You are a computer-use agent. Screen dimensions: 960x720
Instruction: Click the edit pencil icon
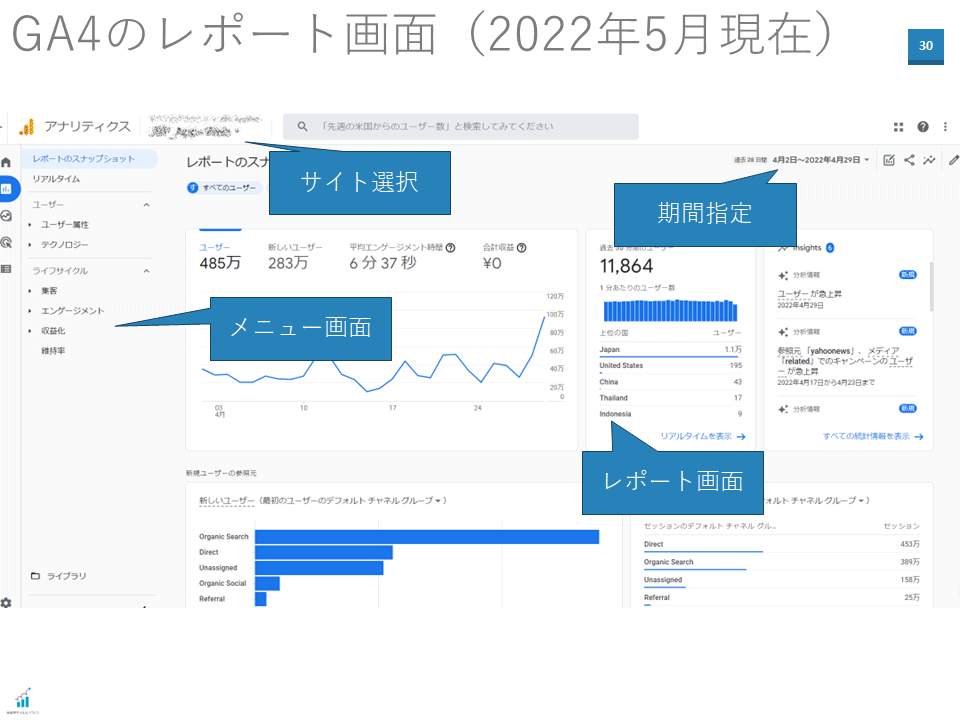click(953, 160)
